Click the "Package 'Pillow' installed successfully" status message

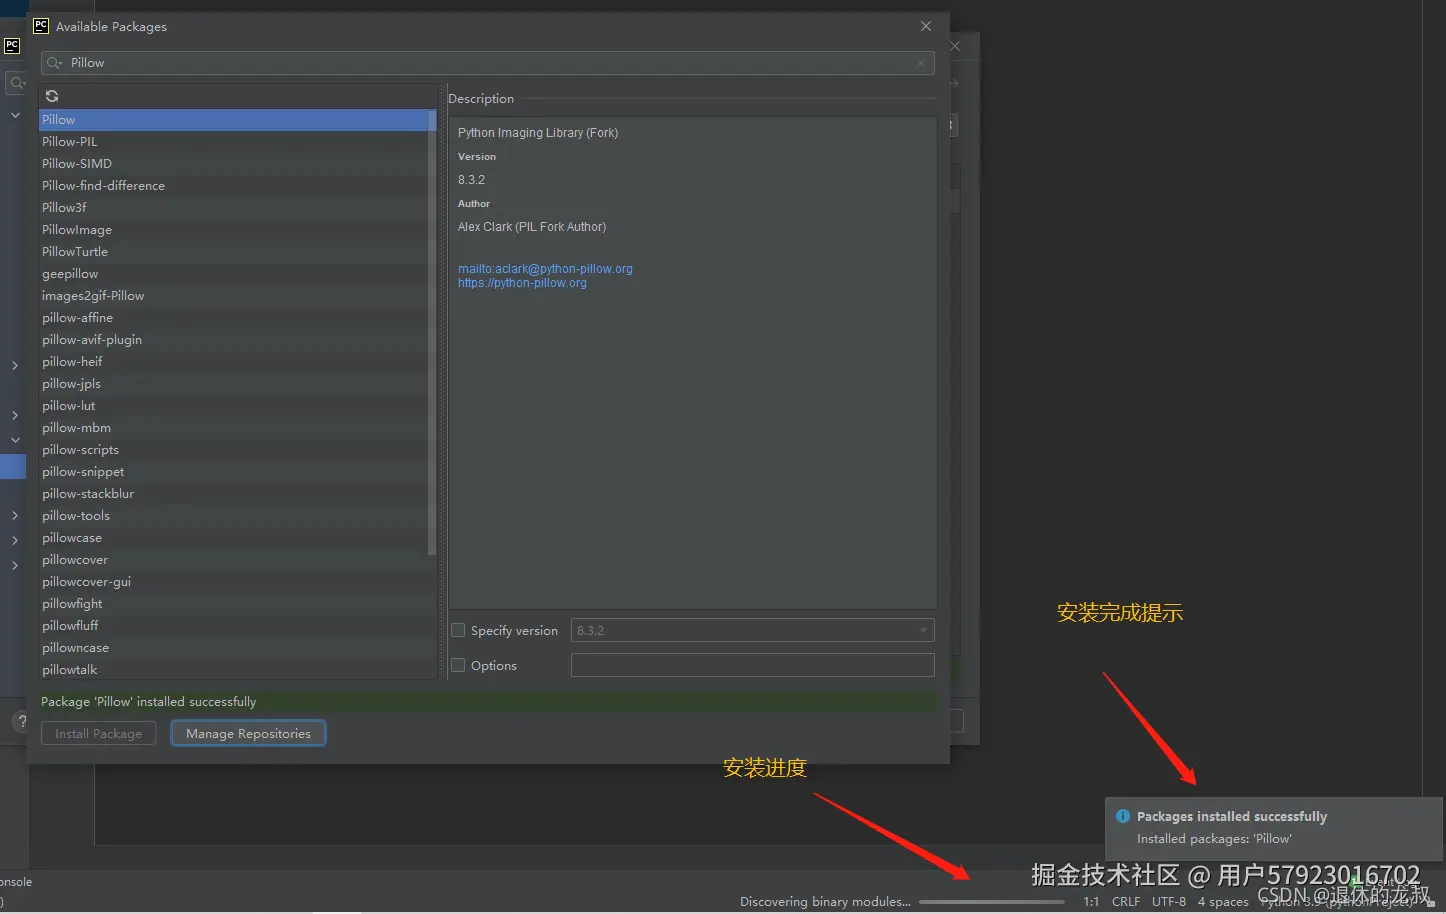tap(148, 702)
